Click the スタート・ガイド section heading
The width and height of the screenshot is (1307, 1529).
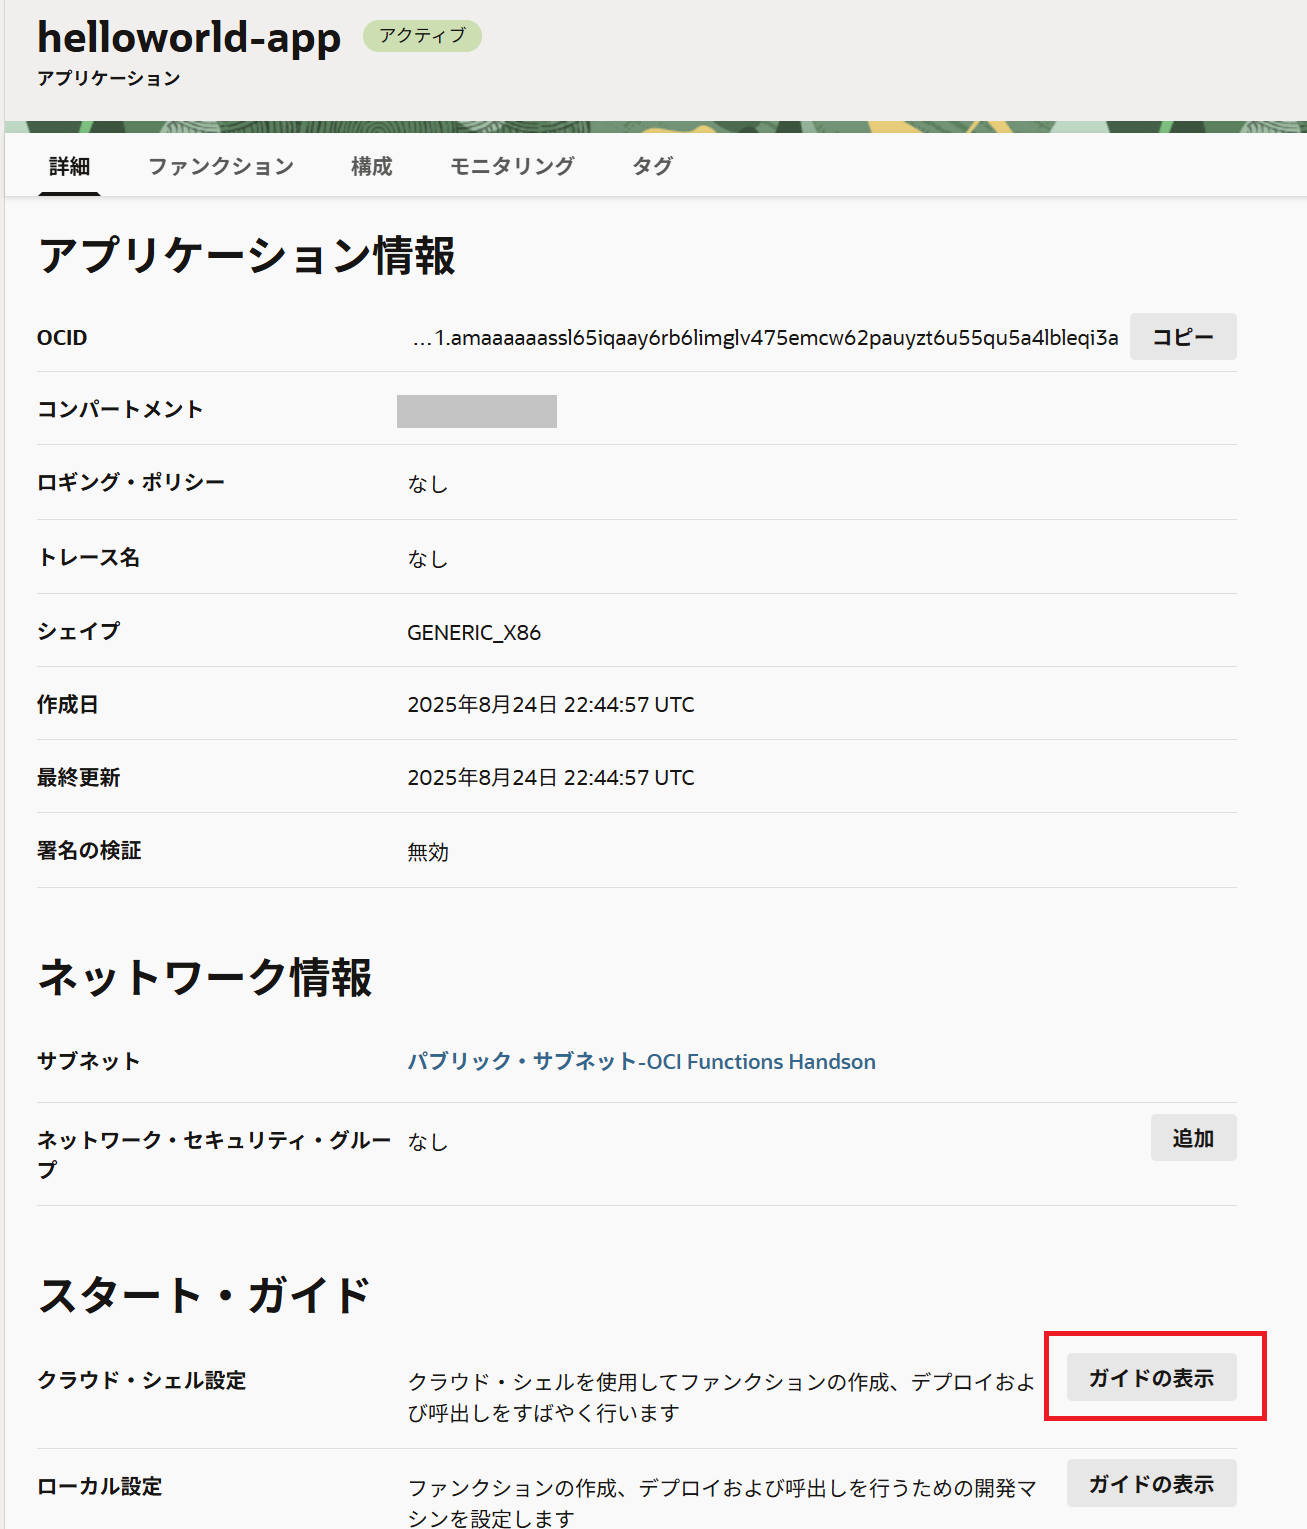coord(204,1295)
